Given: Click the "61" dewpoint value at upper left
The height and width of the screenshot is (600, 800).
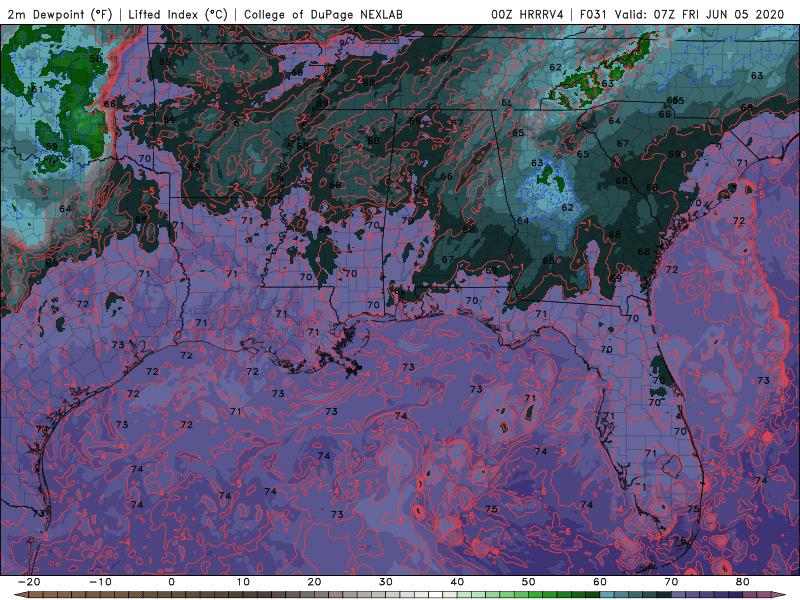Looking at the screenshot, I should [37, 89].
